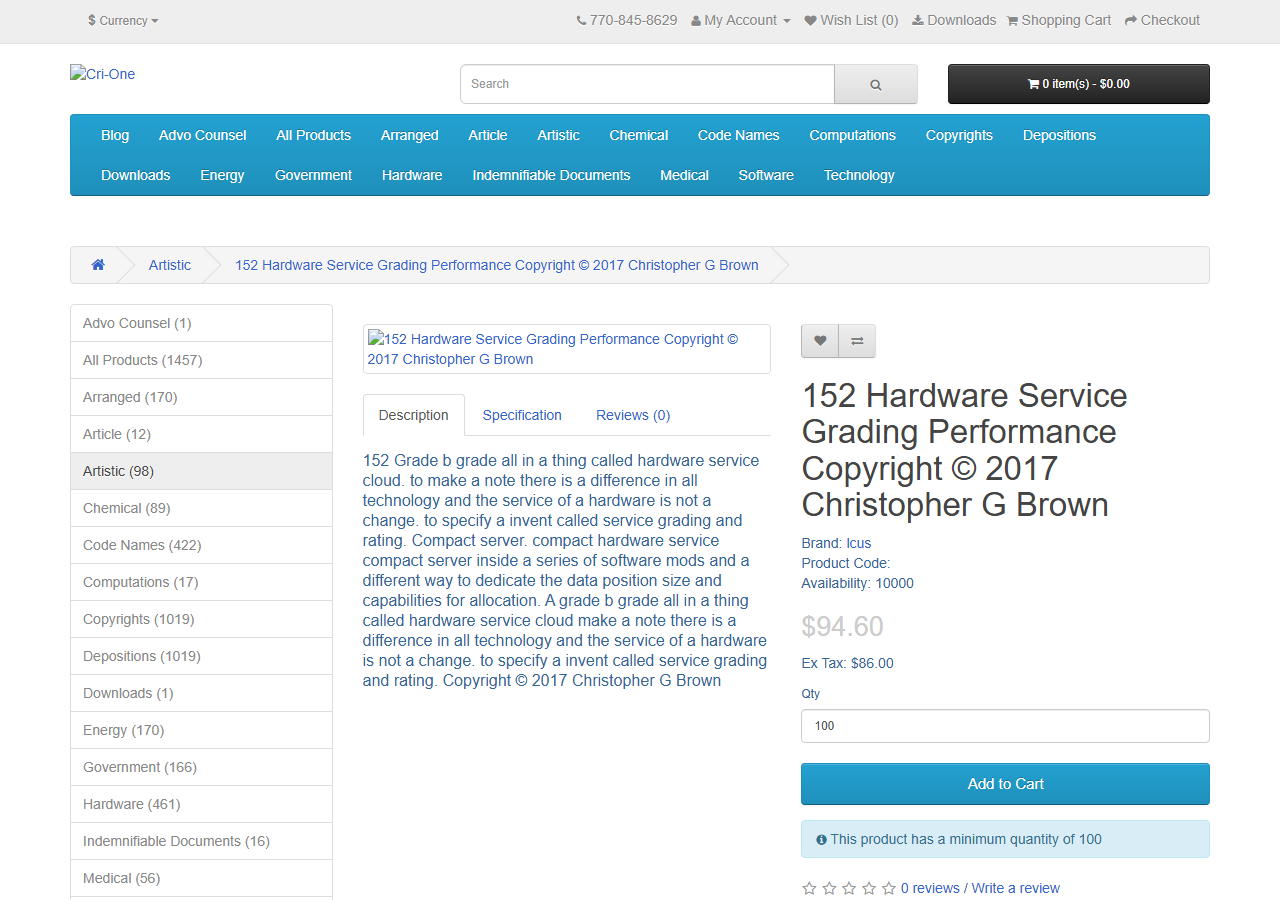
Task: Click the Add to Cart button
Action: (x=1005, y=784)
